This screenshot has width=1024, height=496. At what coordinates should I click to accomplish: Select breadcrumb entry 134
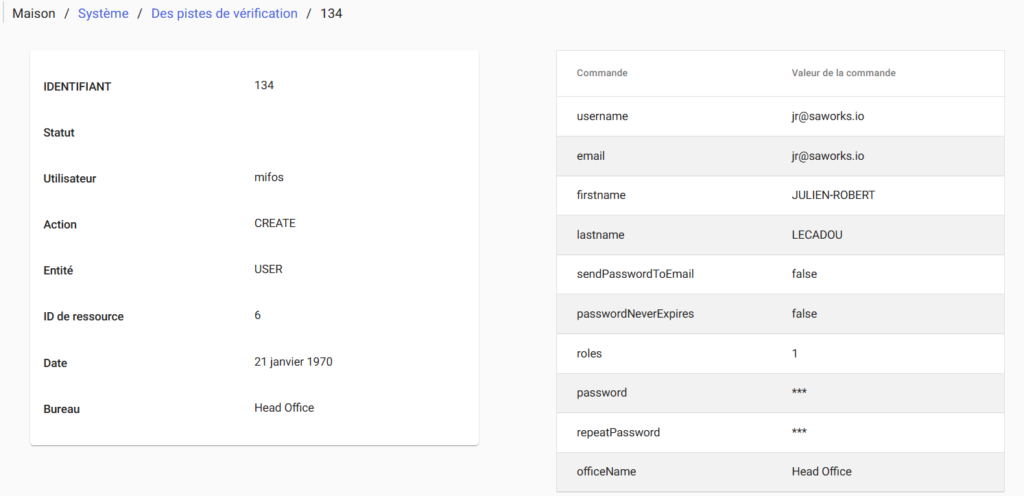pyautogui.click(x=331, y=14)
